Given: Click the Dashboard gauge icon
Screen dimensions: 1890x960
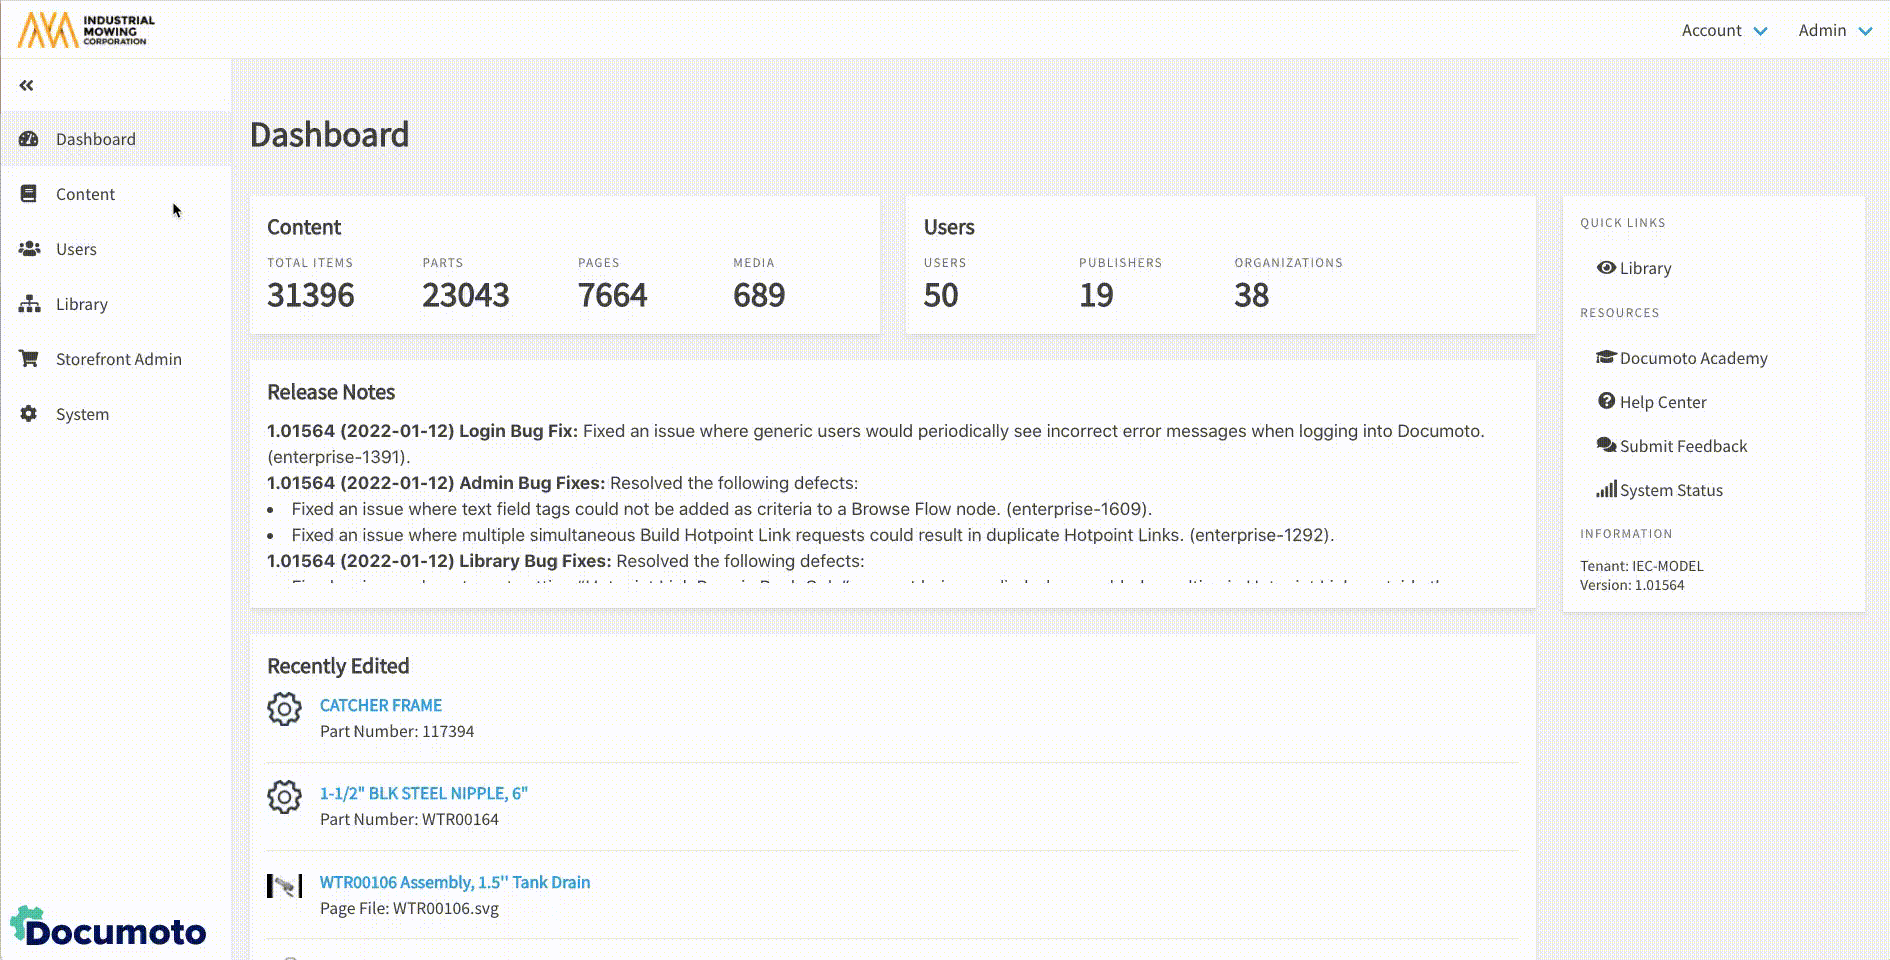Looking at the screenshot, I should [29, 139].
